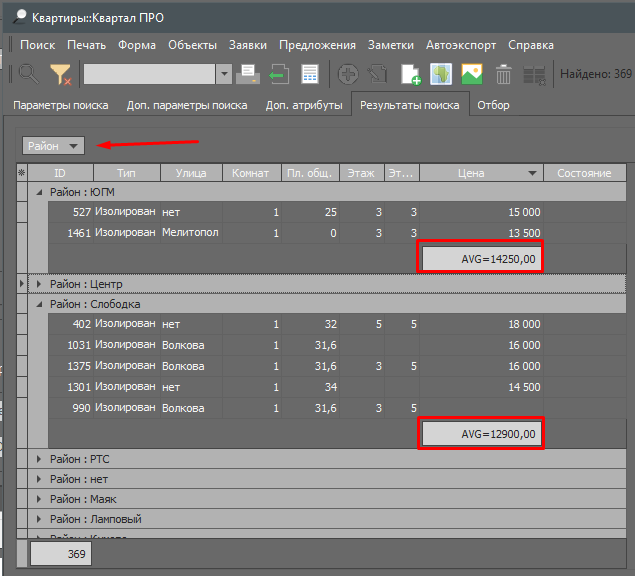Click the photo image icon
Screen dimensions: 635x576
pos(471,74)
